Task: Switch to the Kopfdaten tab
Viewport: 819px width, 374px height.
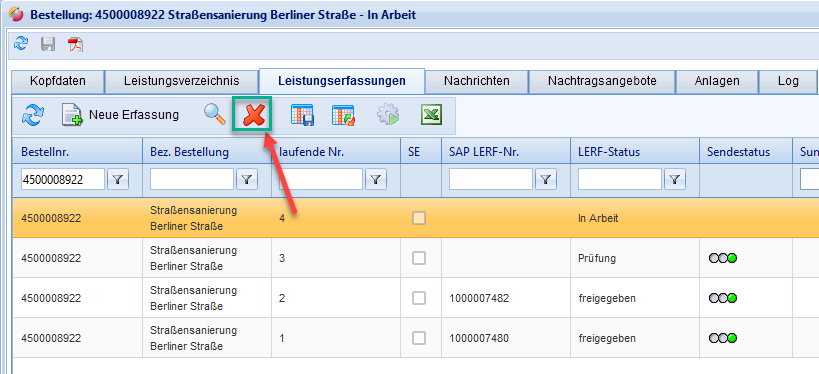Action: coord(58,81)
